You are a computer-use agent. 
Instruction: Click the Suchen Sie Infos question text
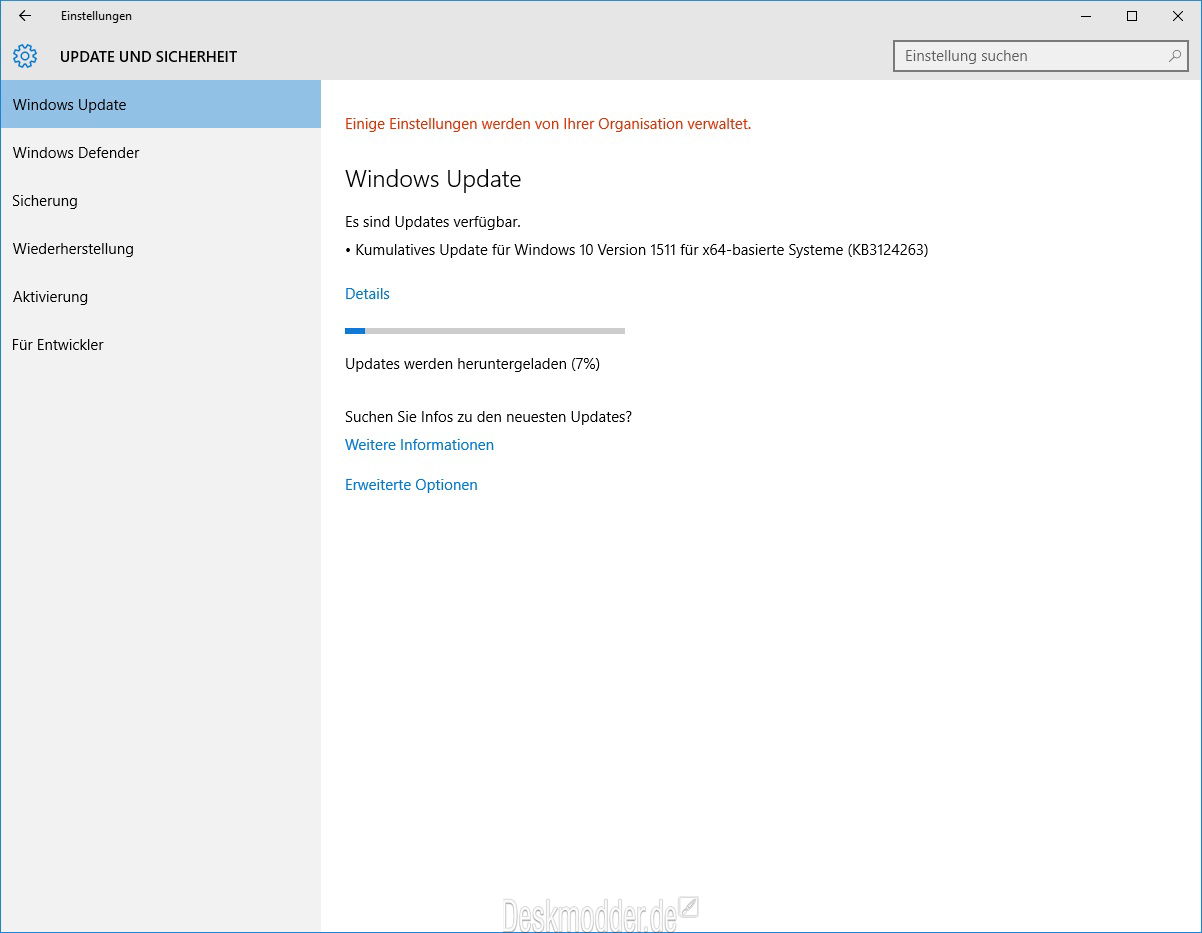tap(488, 417)
